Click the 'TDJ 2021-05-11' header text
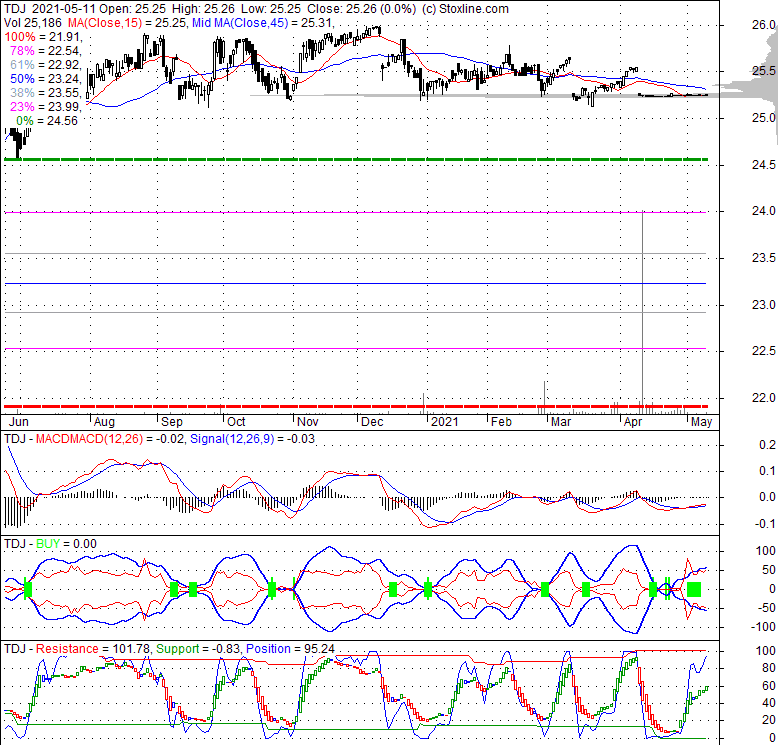Viewport: 780px width, 745px height. click(x=50, y=9)
